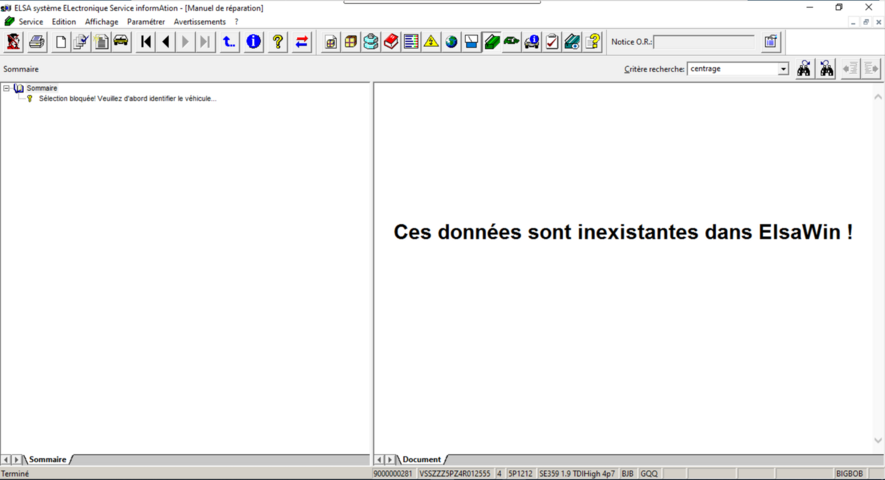Select the Sommaire tree root item
The width and height of the screenshot is (885, 480).
tap(42, 88)
